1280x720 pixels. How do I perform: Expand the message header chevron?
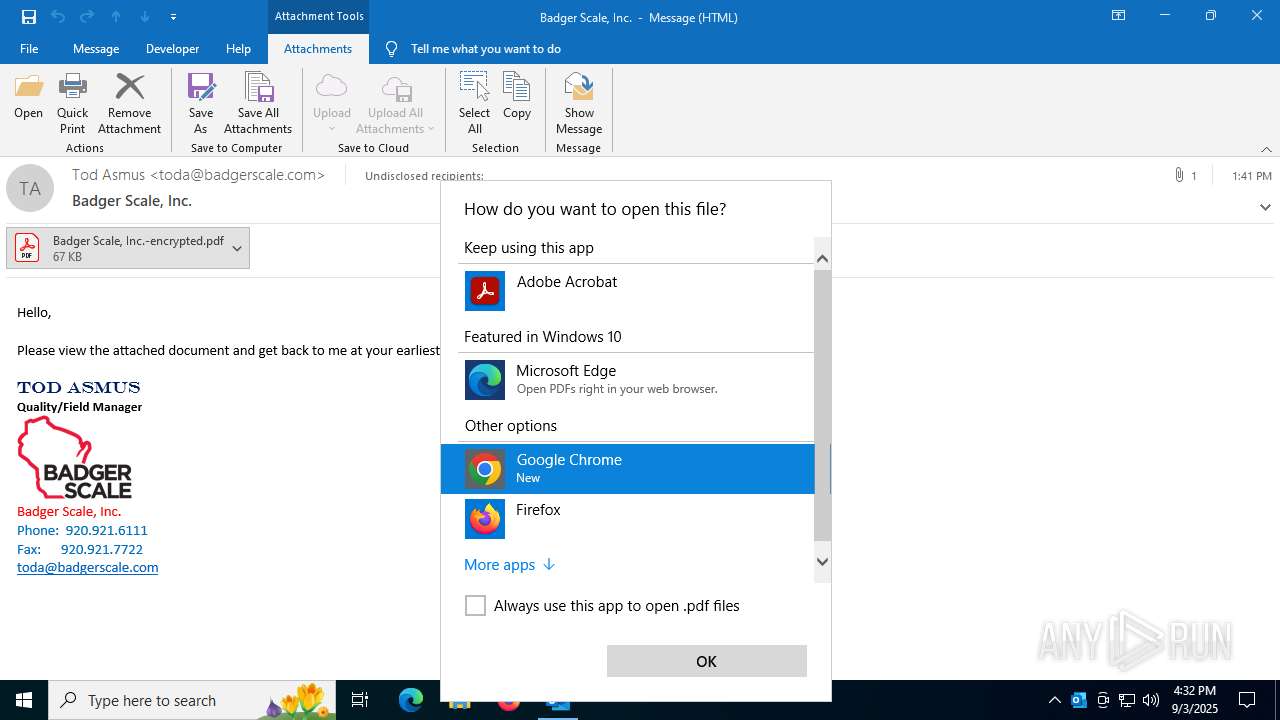point(1265,207)
